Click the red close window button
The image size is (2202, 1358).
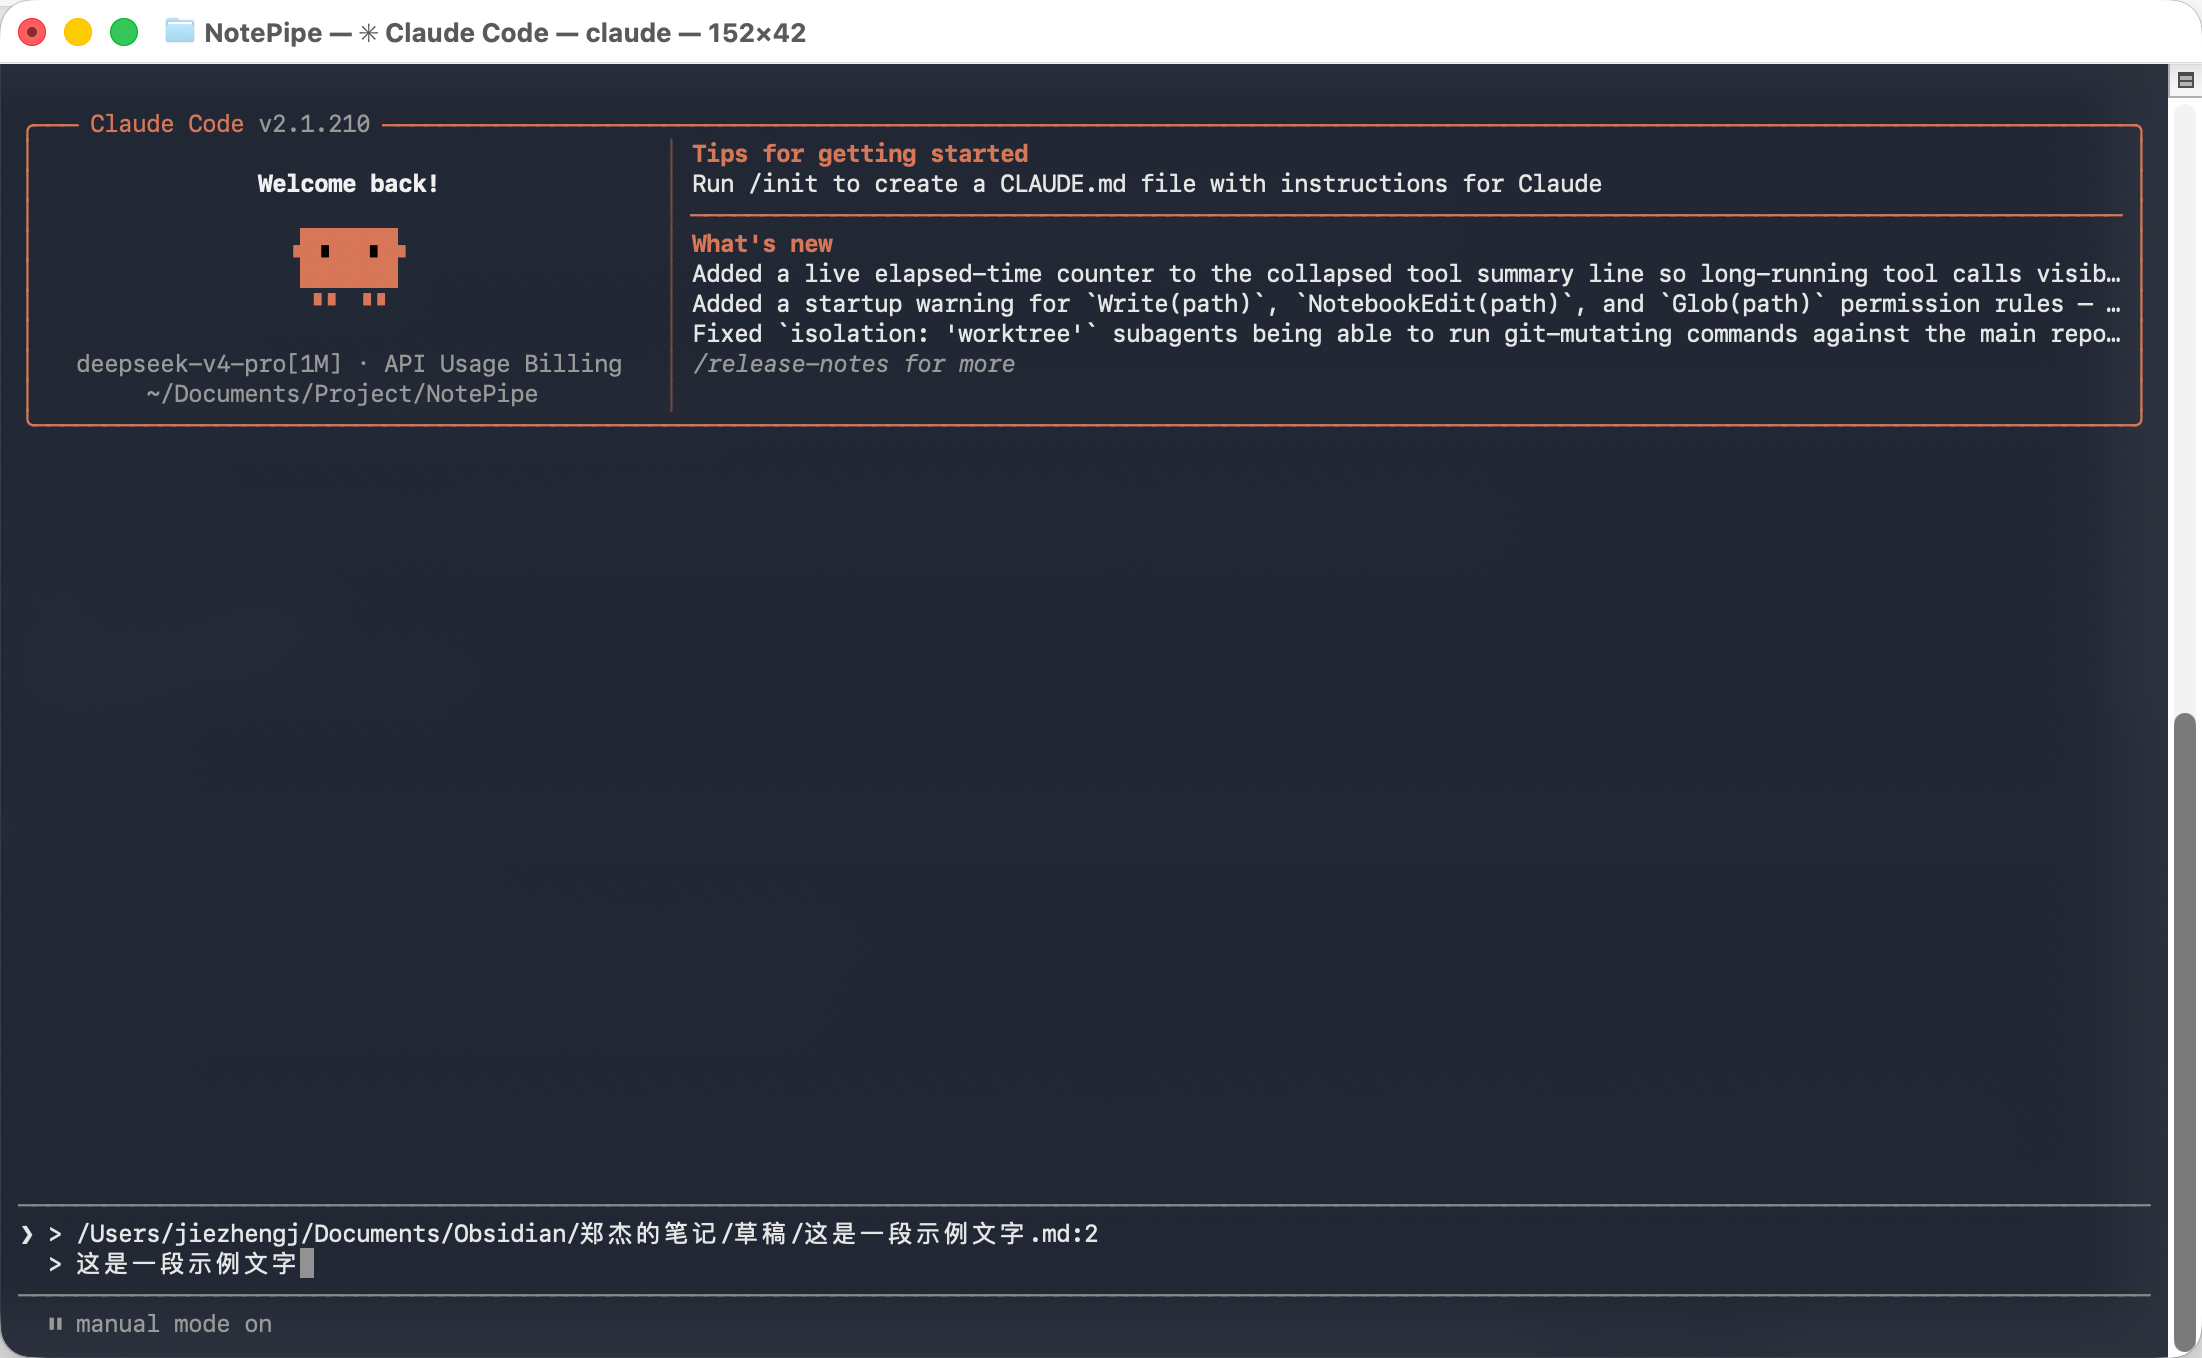point(32,33)
